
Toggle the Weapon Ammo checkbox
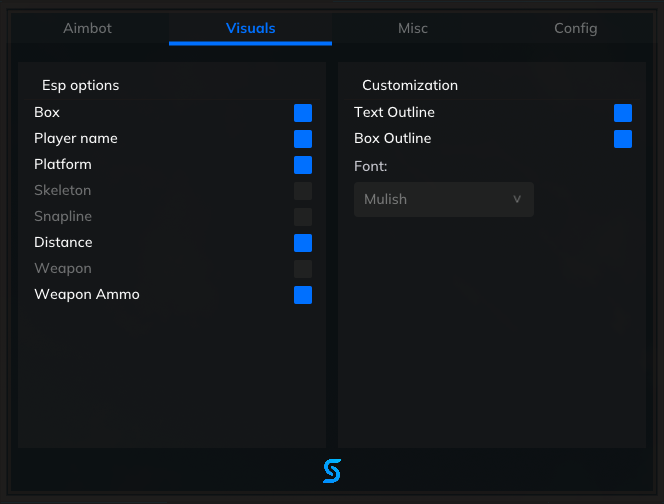[303, 295]
